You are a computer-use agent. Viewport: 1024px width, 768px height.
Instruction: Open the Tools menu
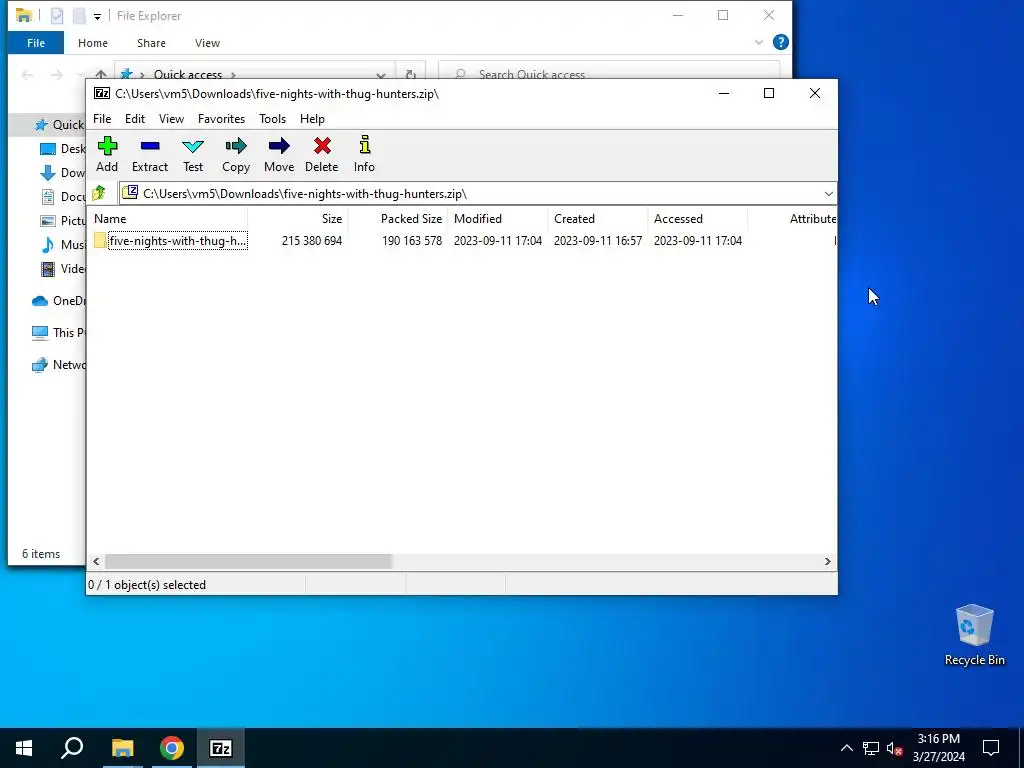coord(272,119)
